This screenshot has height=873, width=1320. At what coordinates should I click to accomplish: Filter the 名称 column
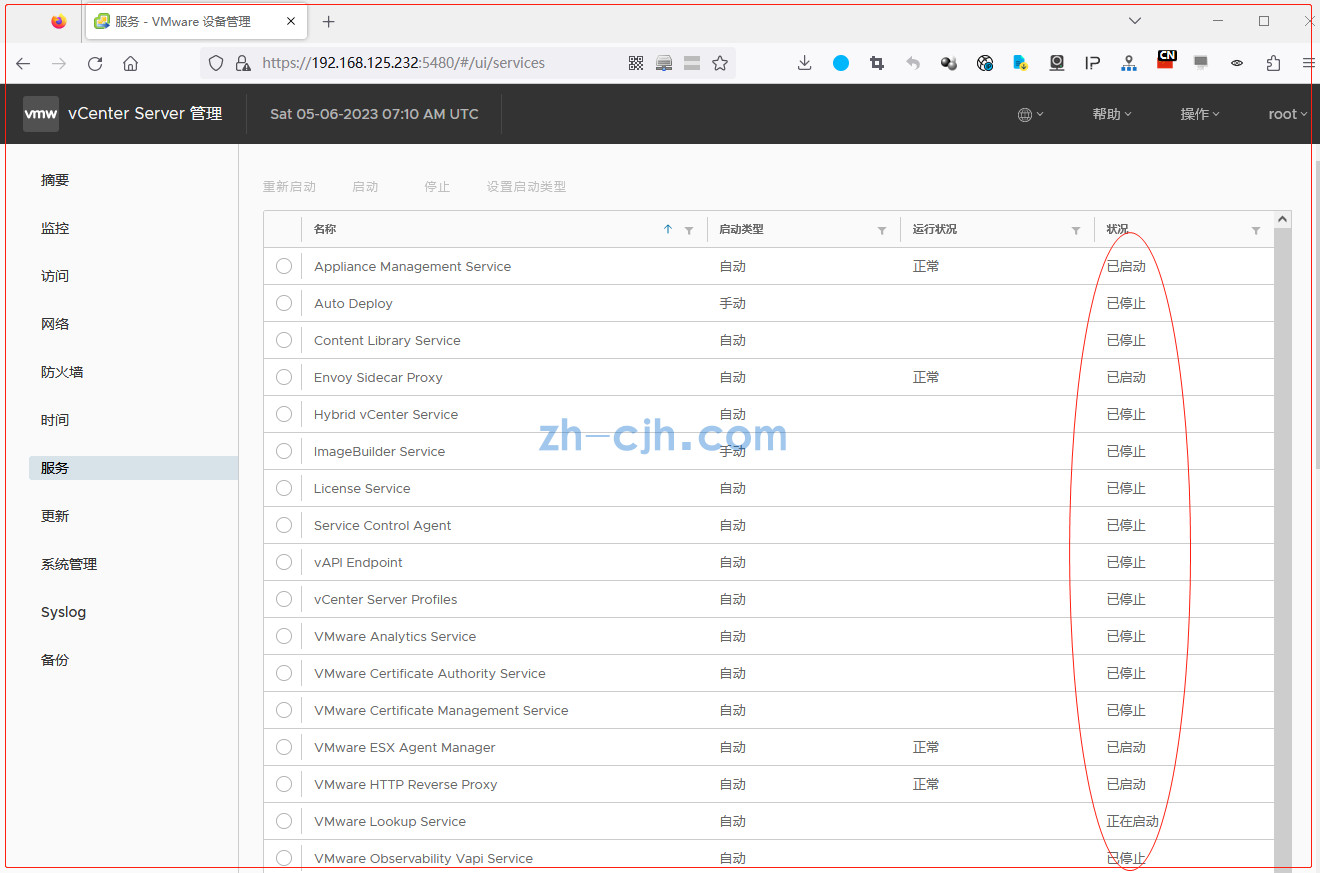689,230
